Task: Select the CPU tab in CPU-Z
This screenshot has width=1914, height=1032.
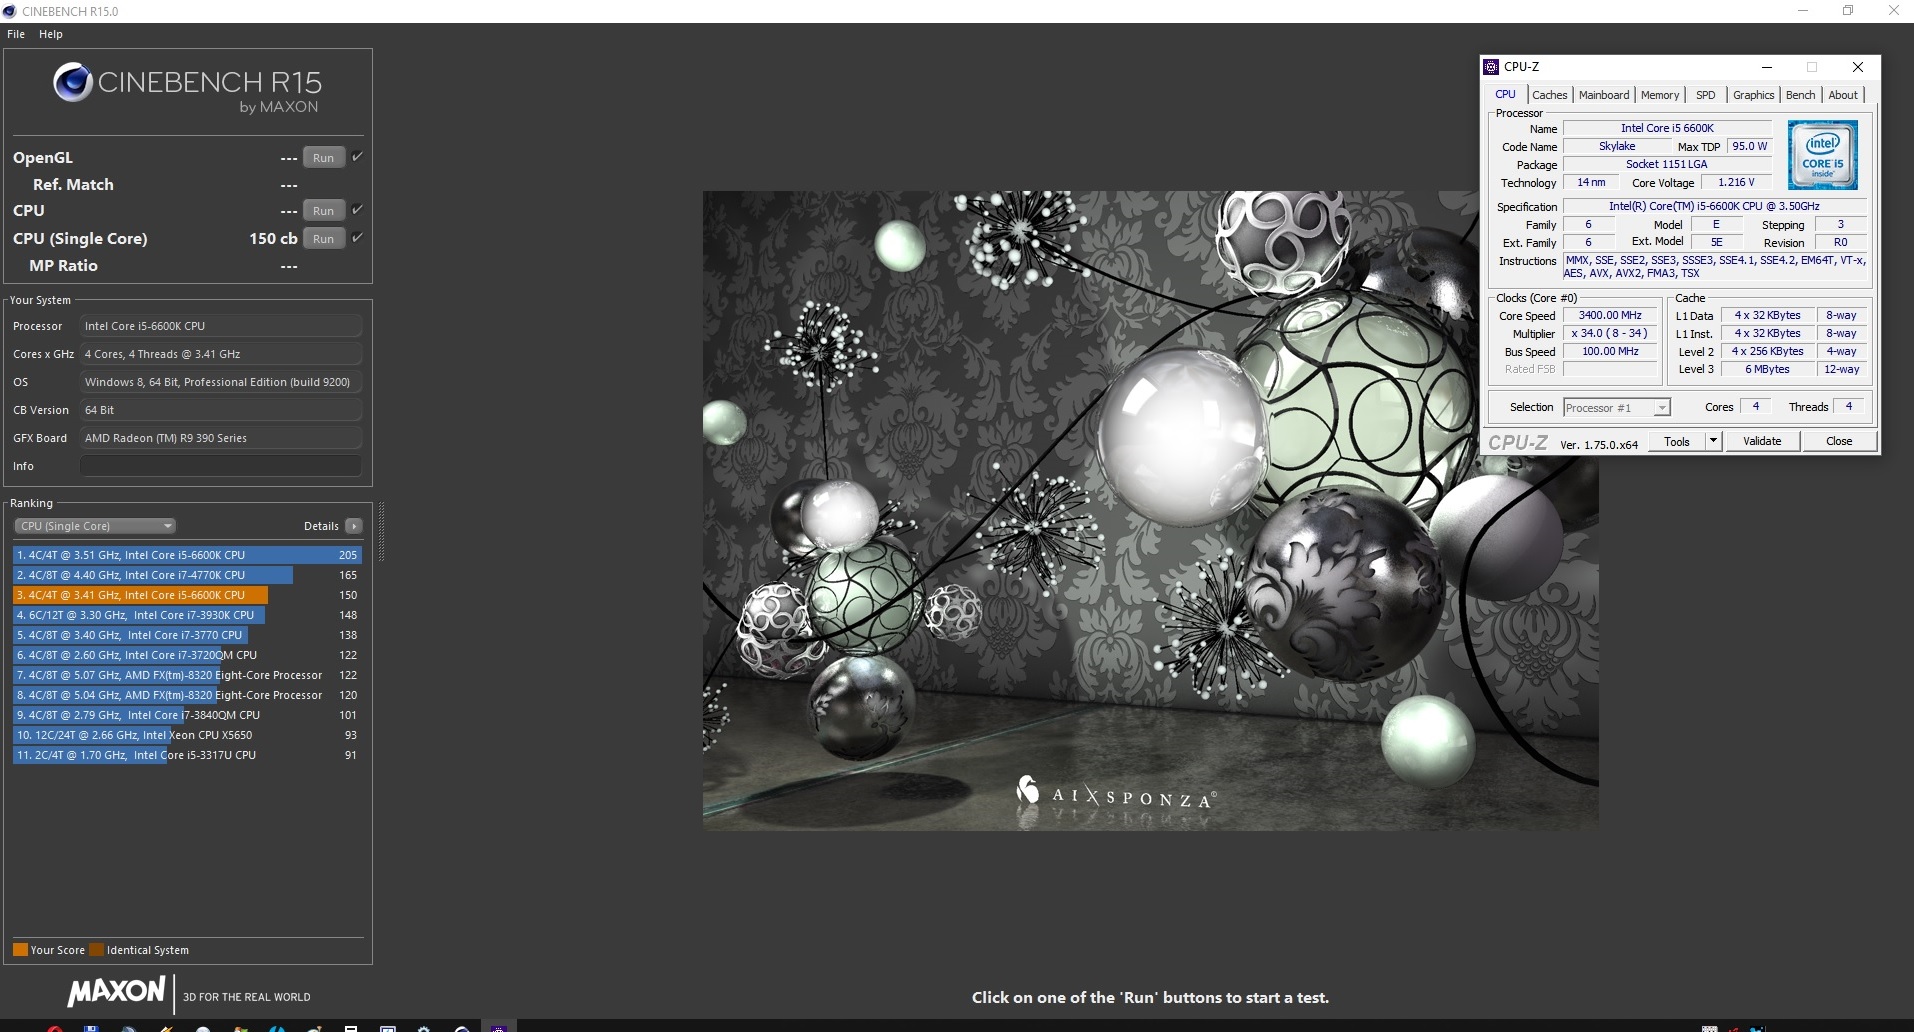Action: coord(1505,94)
